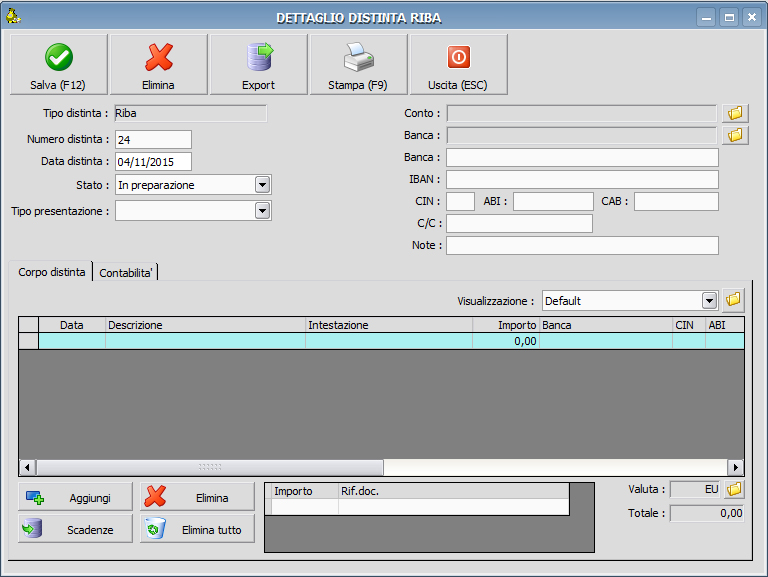This screenshot has width=768, height=577.
Task: Click the second Banca text field
Action: pos(582,157)
